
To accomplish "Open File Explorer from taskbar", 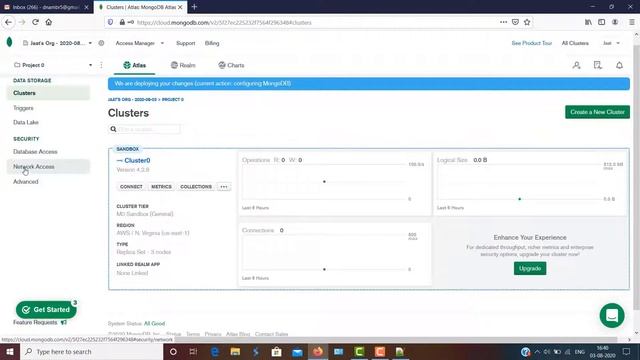I will pos(235,351).
